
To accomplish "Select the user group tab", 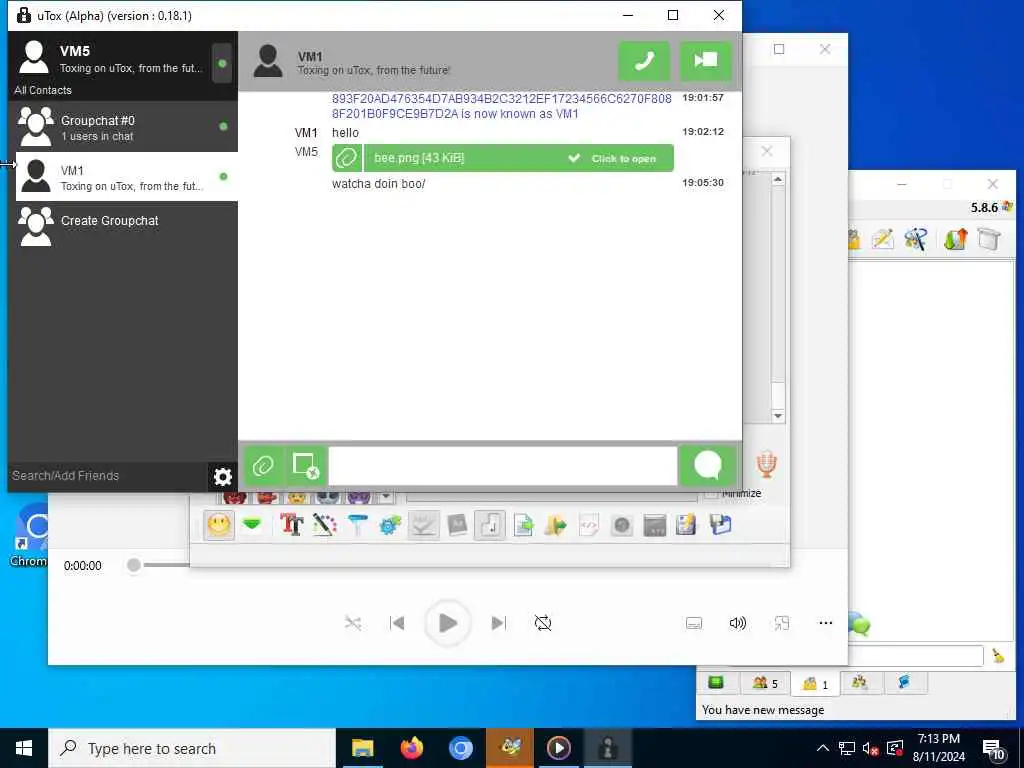I will pyautogui.click(x=860, y=682).
